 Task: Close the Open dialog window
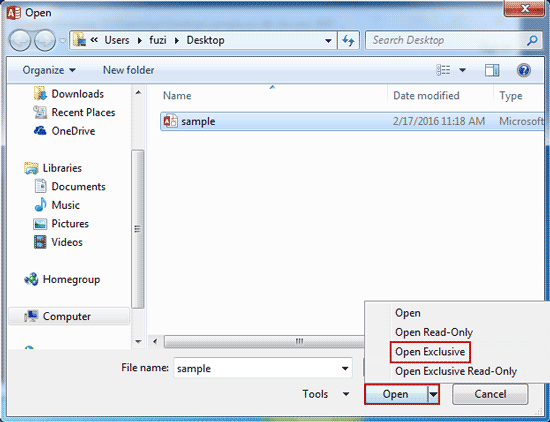[525, 9]
